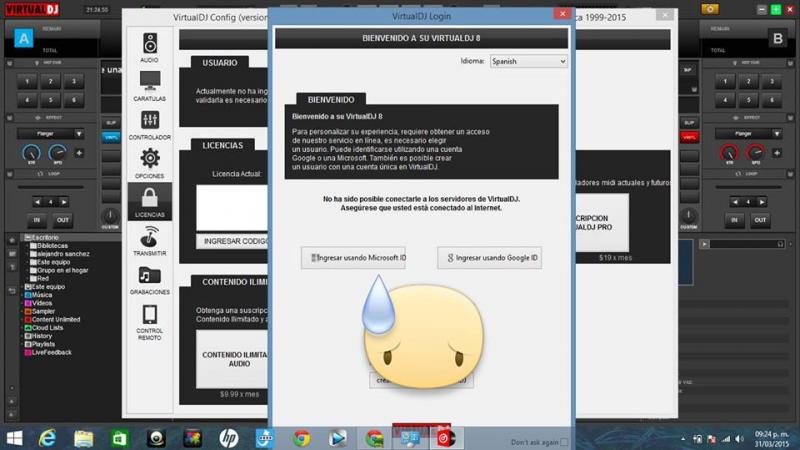800x450 pixels.
Task: Toggle the red VINYL button on deck B
Action: pos(689,137)
